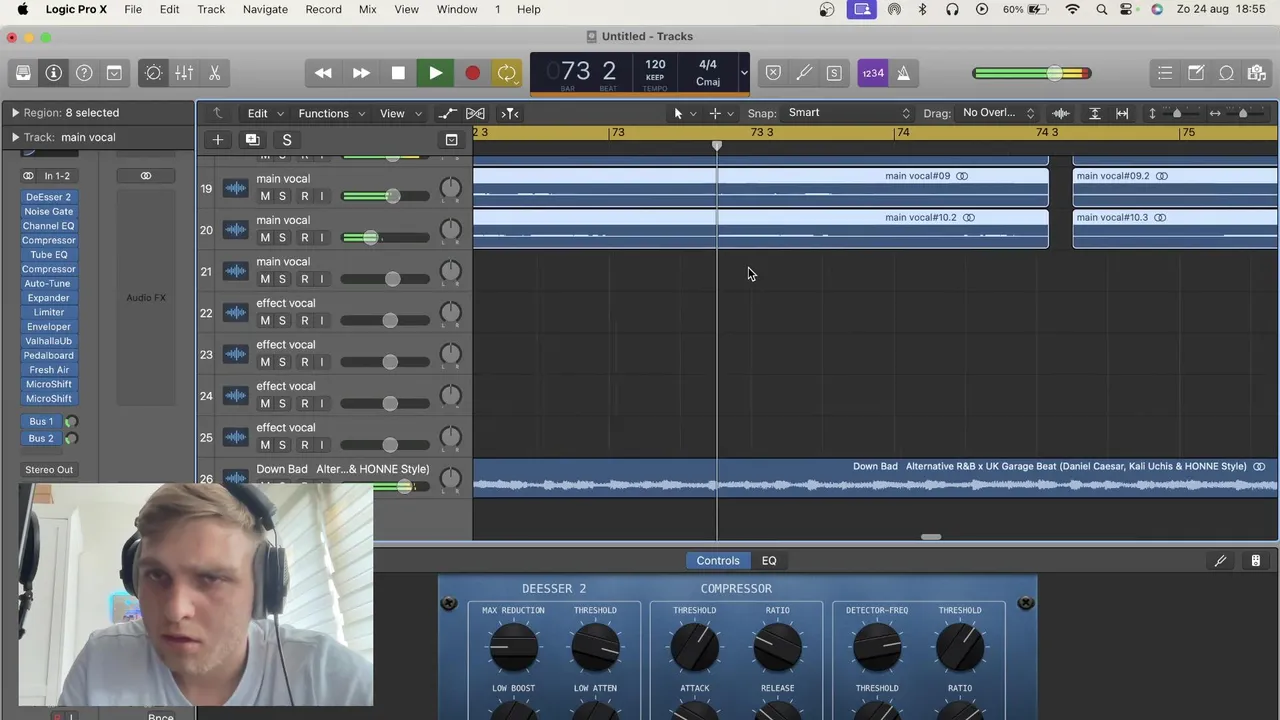Start playback with the Play button

(x=435, y=73)
